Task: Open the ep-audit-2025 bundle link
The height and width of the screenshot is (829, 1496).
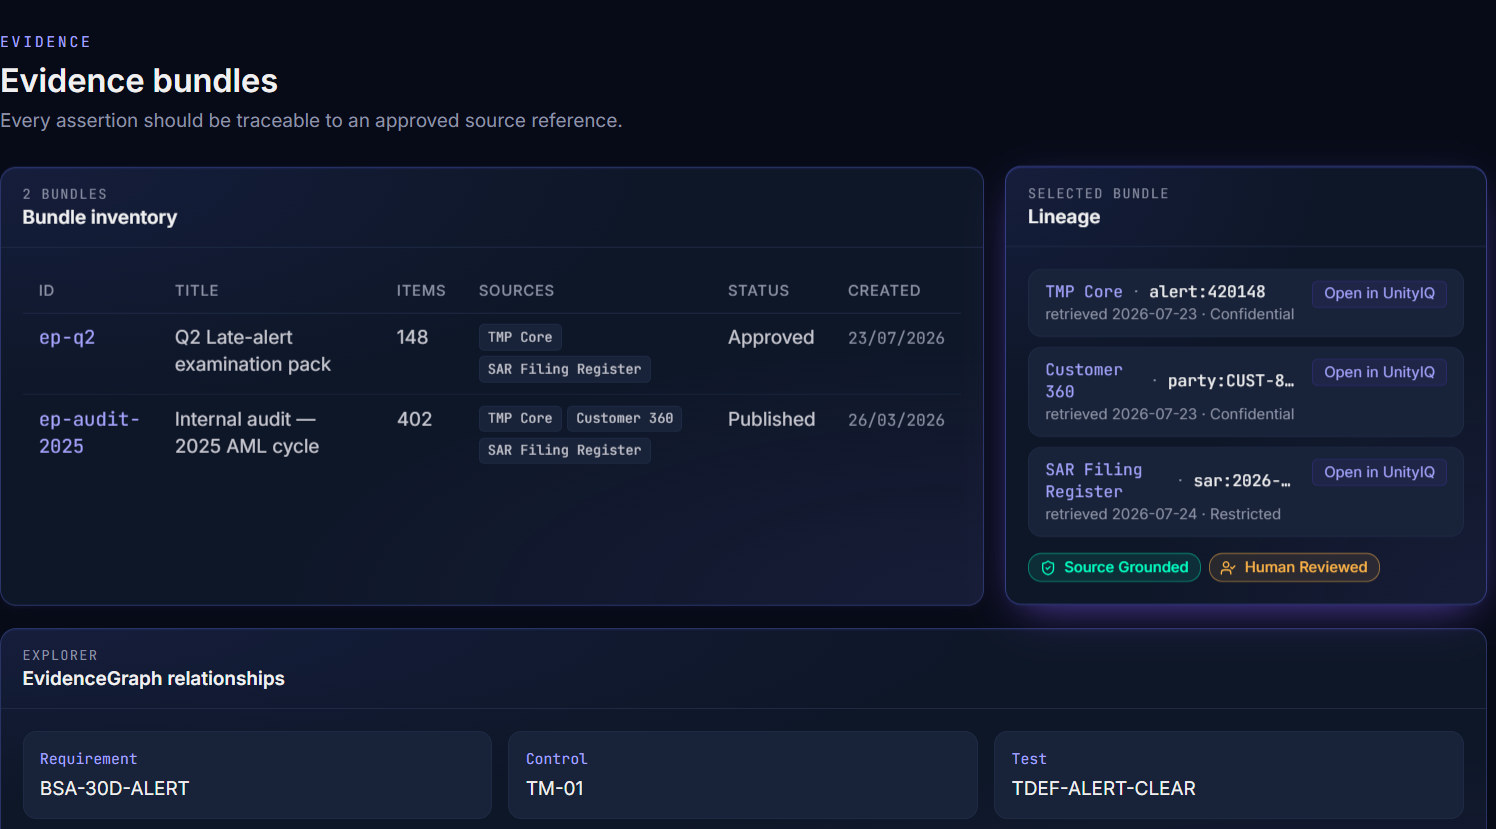Action: pos(89,433)
